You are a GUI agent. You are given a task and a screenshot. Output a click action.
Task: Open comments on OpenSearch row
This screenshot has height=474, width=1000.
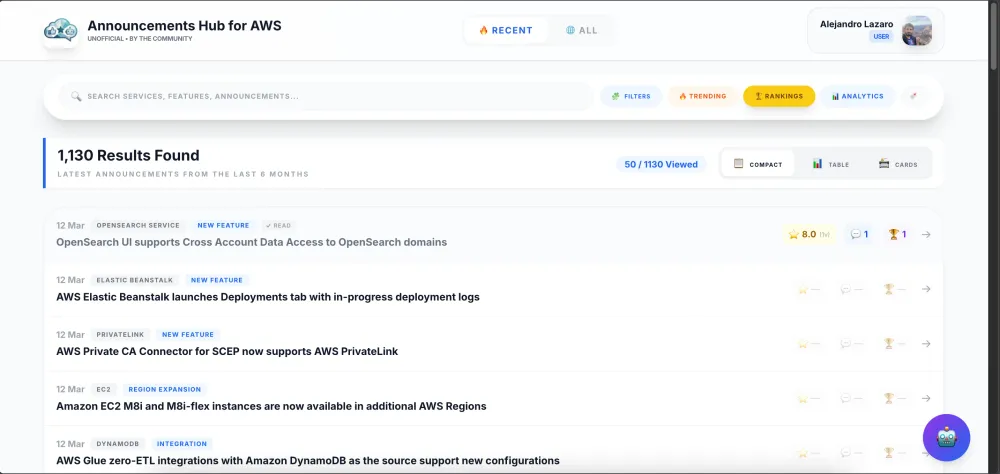click(x=859, y=234)
